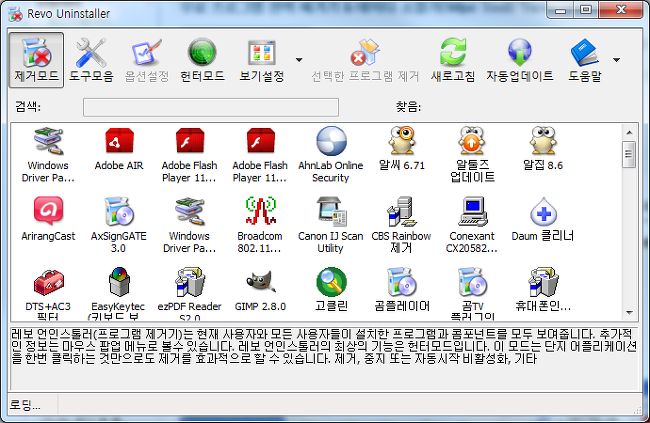Open the 도구모음 tools button
Image resolution: width=650 pixels, height=423 pixels.
tap(91, 60)
